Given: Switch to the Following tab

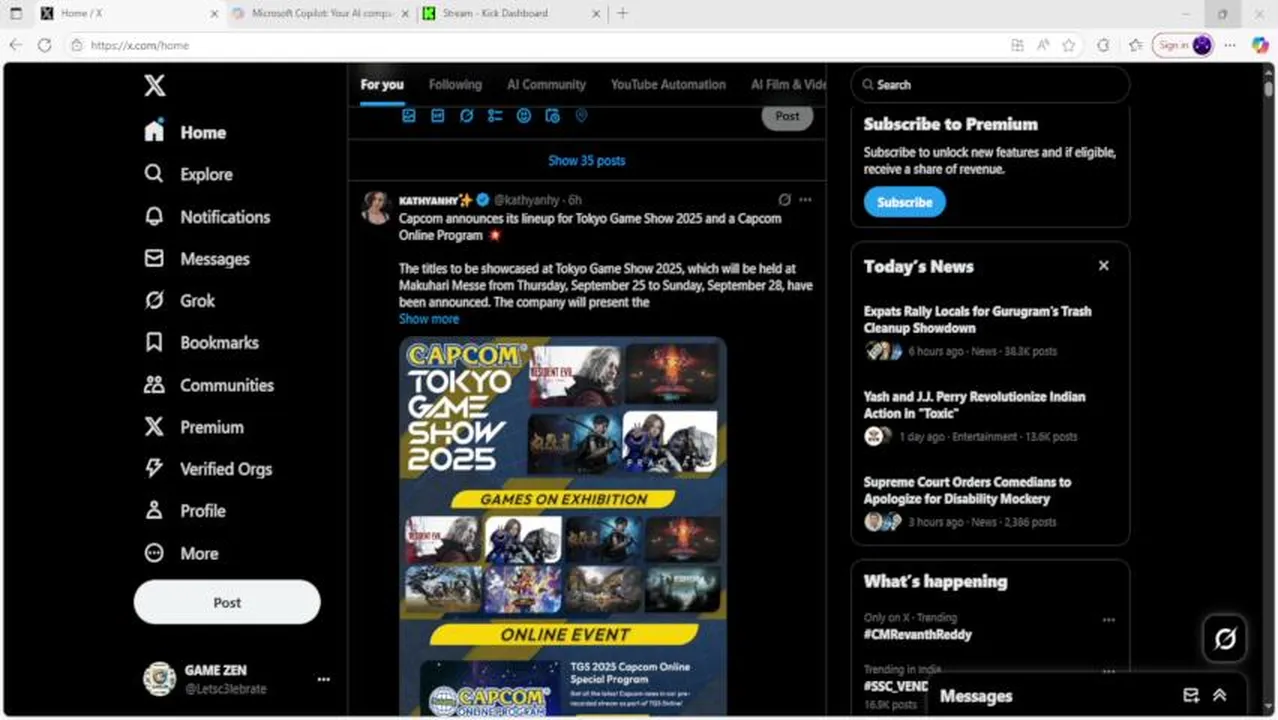Looking at the screenshot, I should (455, 85).
